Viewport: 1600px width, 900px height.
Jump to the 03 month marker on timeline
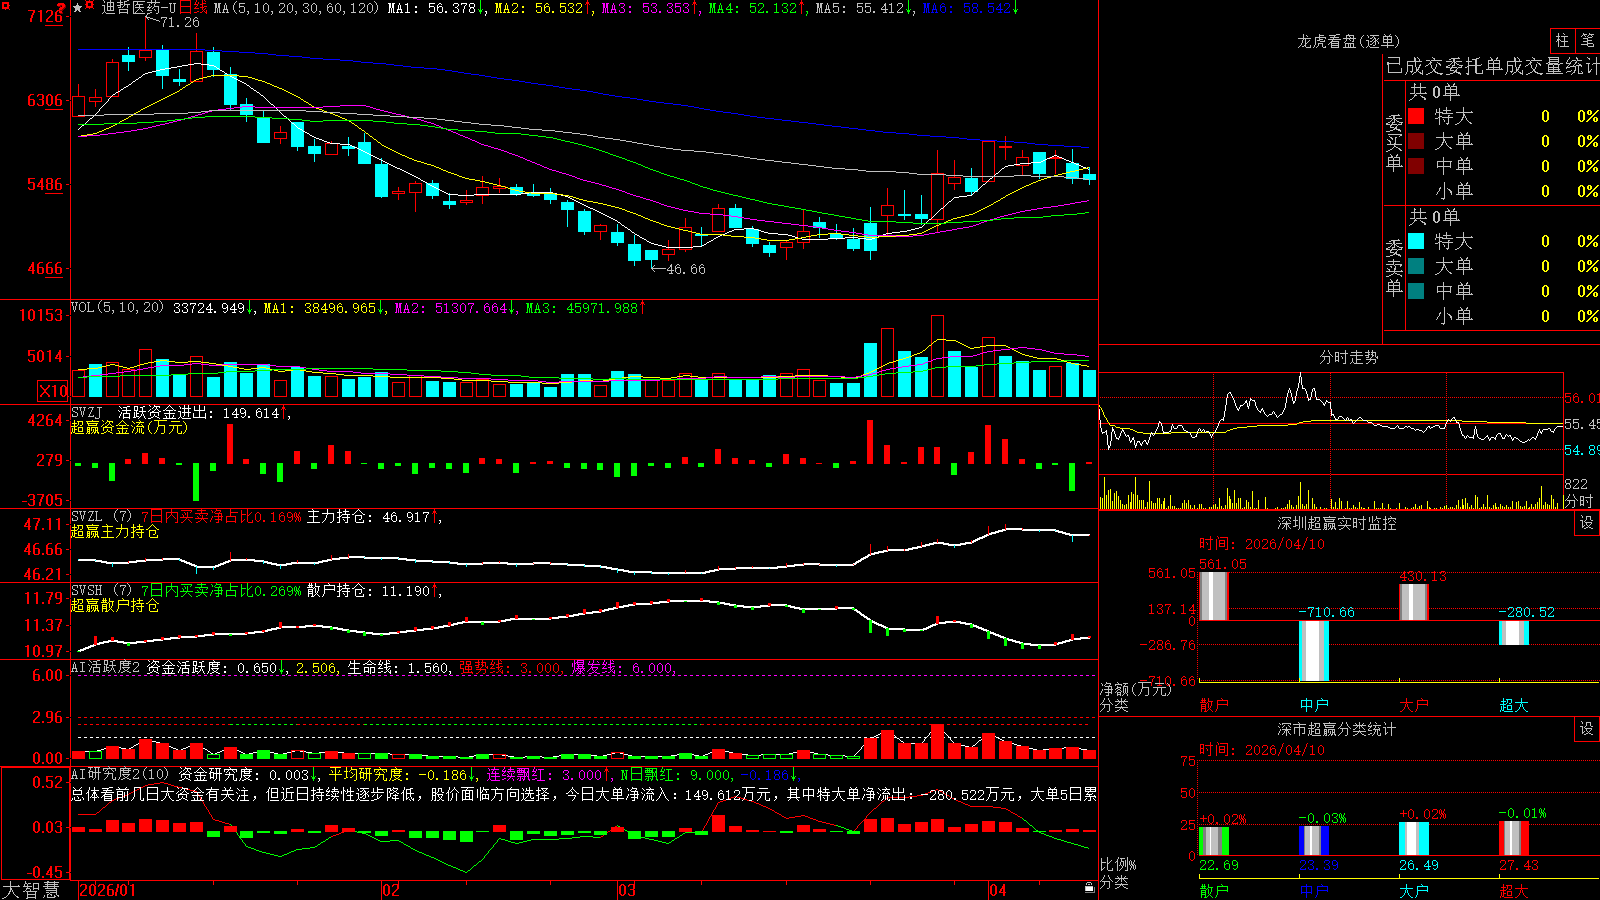click(627, 890)
